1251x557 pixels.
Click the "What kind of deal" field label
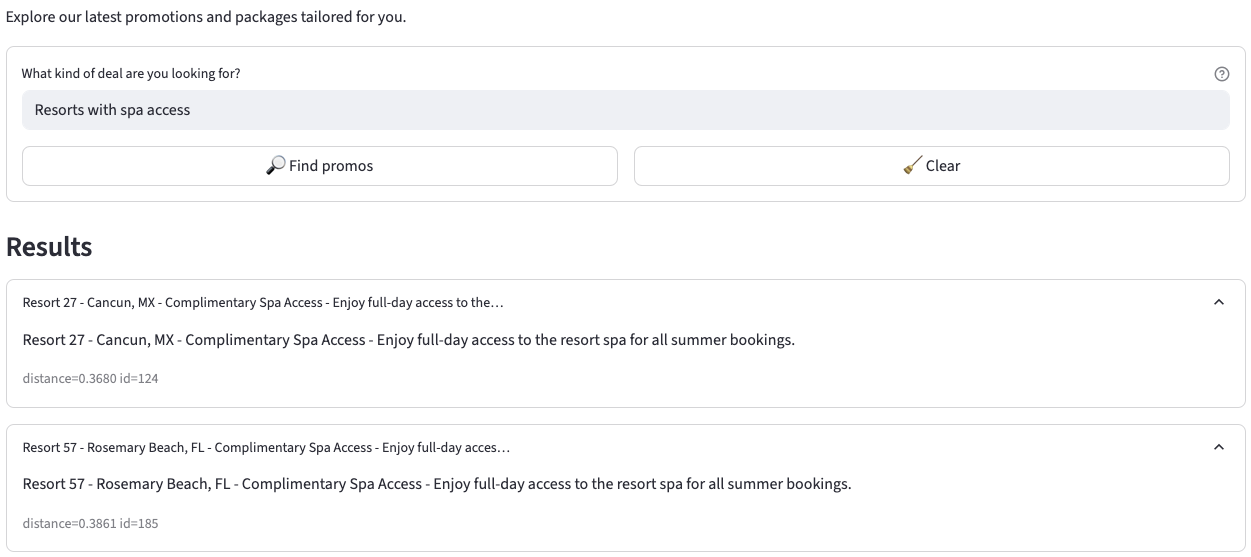coord(130,74)
